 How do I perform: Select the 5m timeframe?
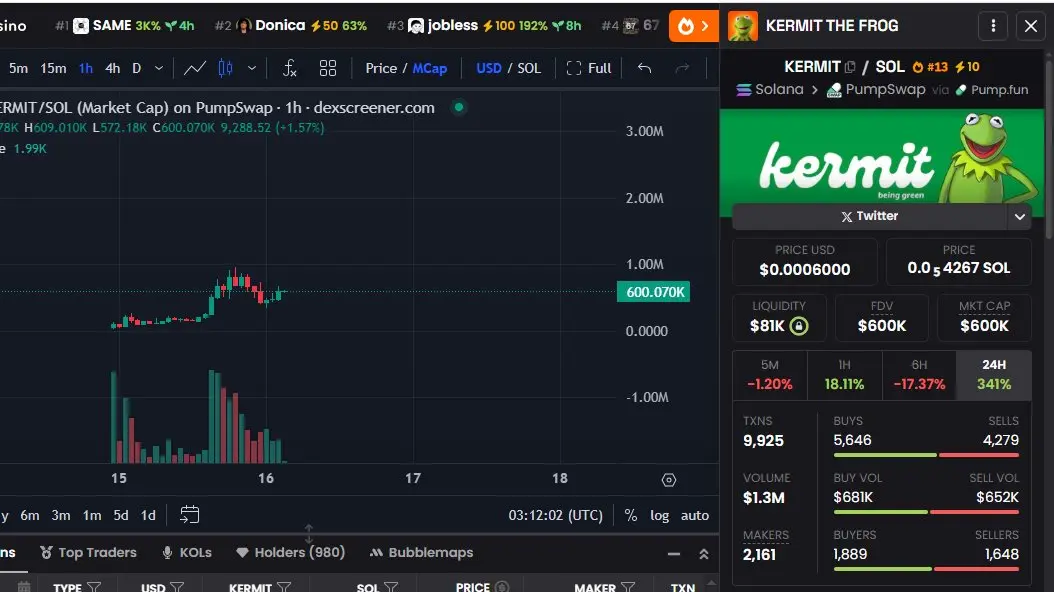point(18,68)
